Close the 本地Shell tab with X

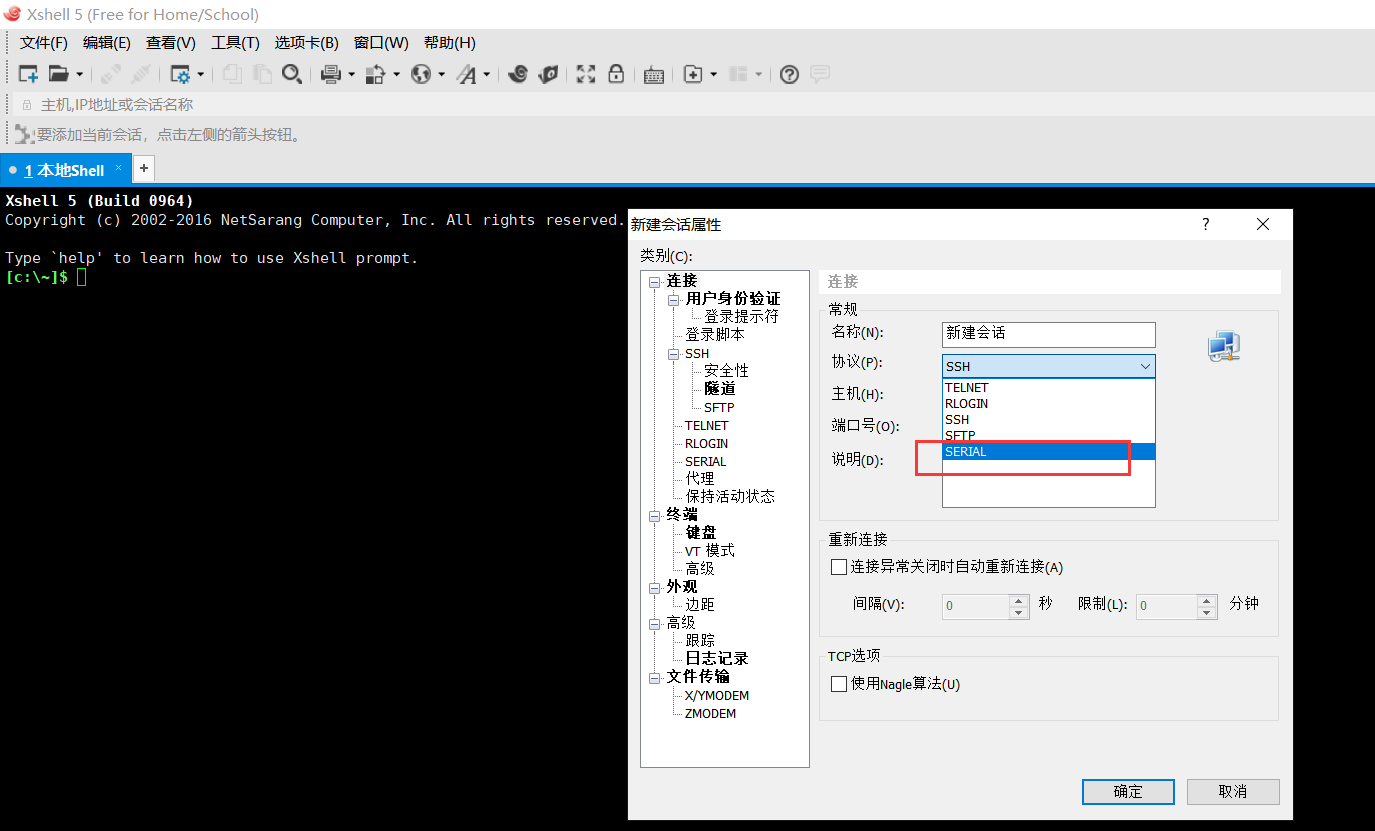tap(118, 168)
